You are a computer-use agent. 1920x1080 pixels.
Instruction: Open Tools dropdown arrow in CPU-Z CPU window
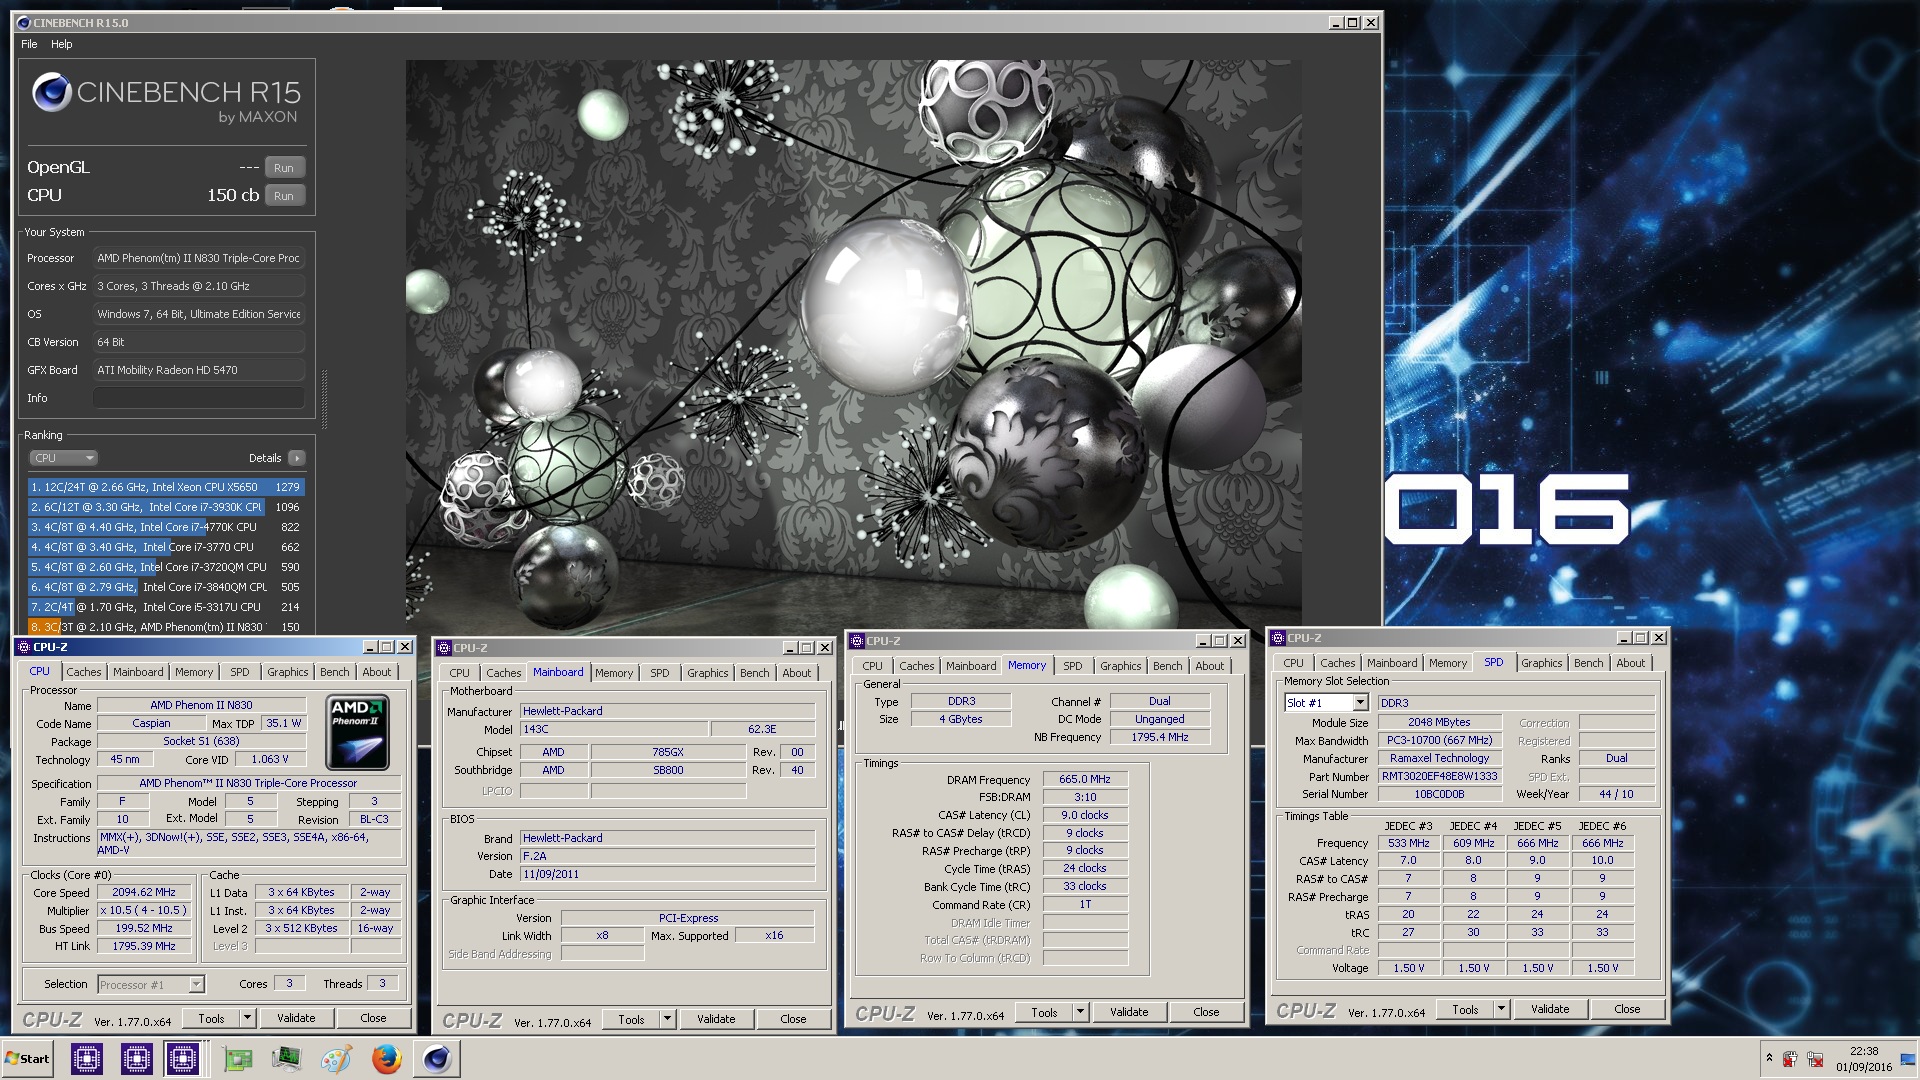click(x=247, y=1018)
